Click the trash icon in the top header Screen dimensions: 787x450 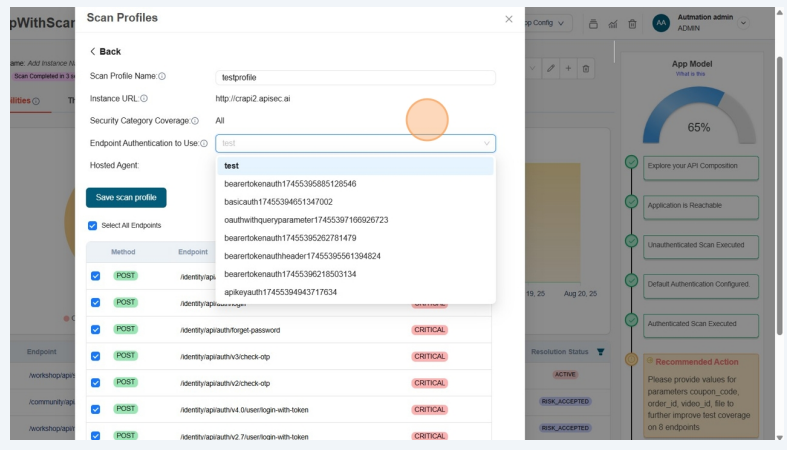tap(632, 24)
